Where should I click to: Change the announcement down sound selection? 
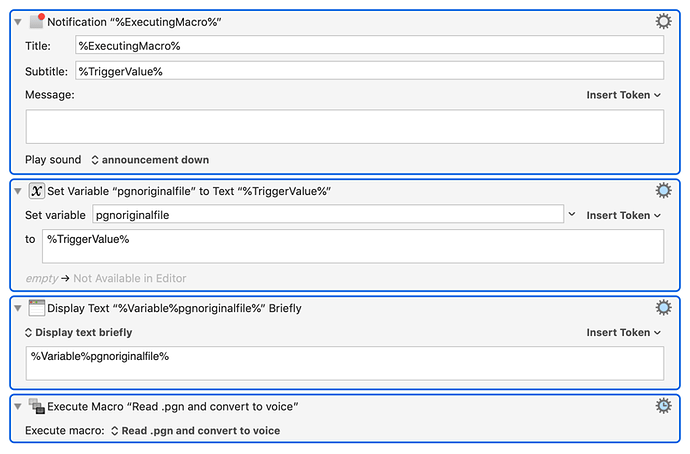[150, 160]
